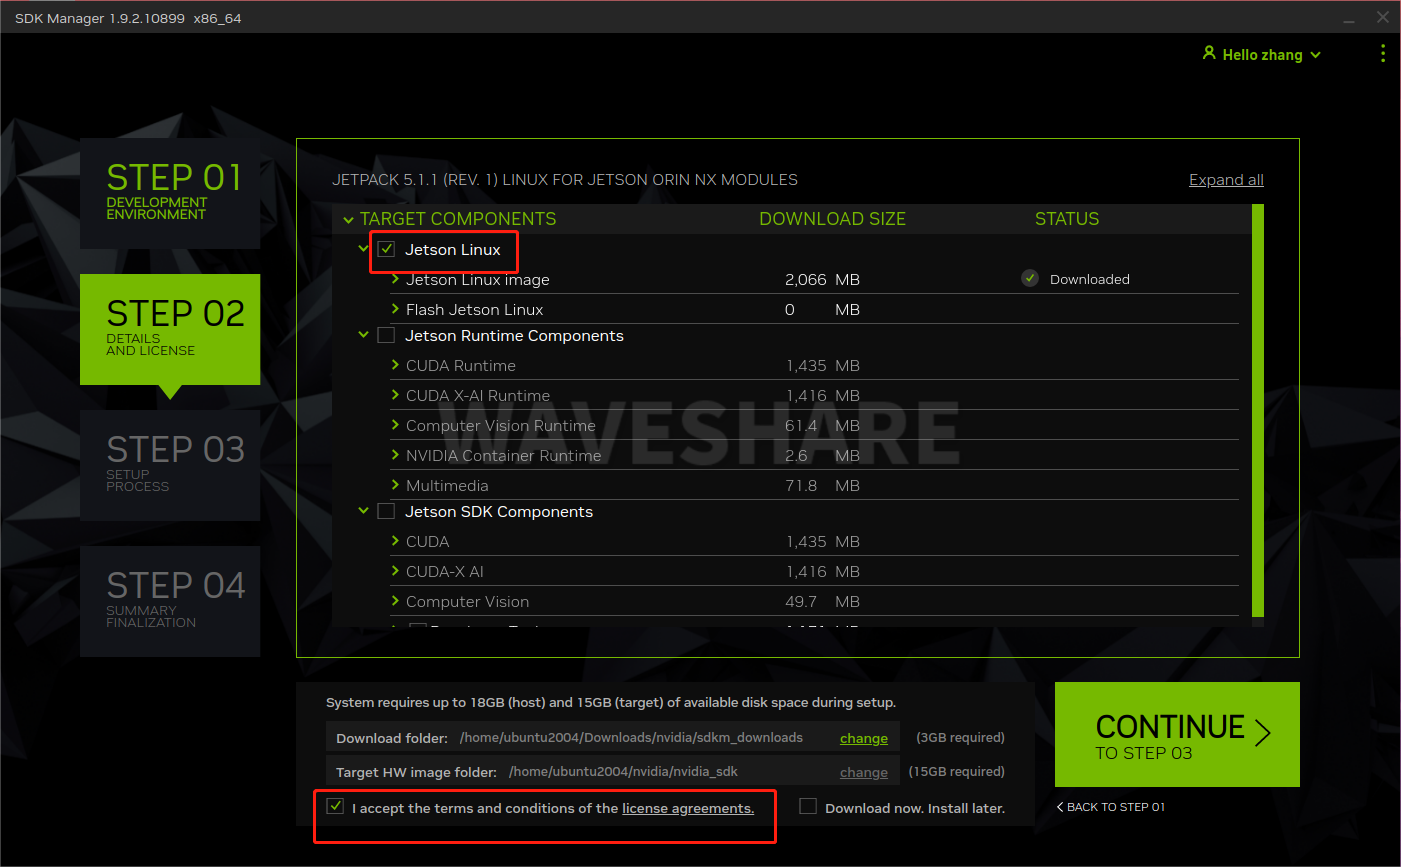Screen dimensions: 1401x867
Task: Click the DOWNLOAD SIZE column header
Action: point(832,219)
